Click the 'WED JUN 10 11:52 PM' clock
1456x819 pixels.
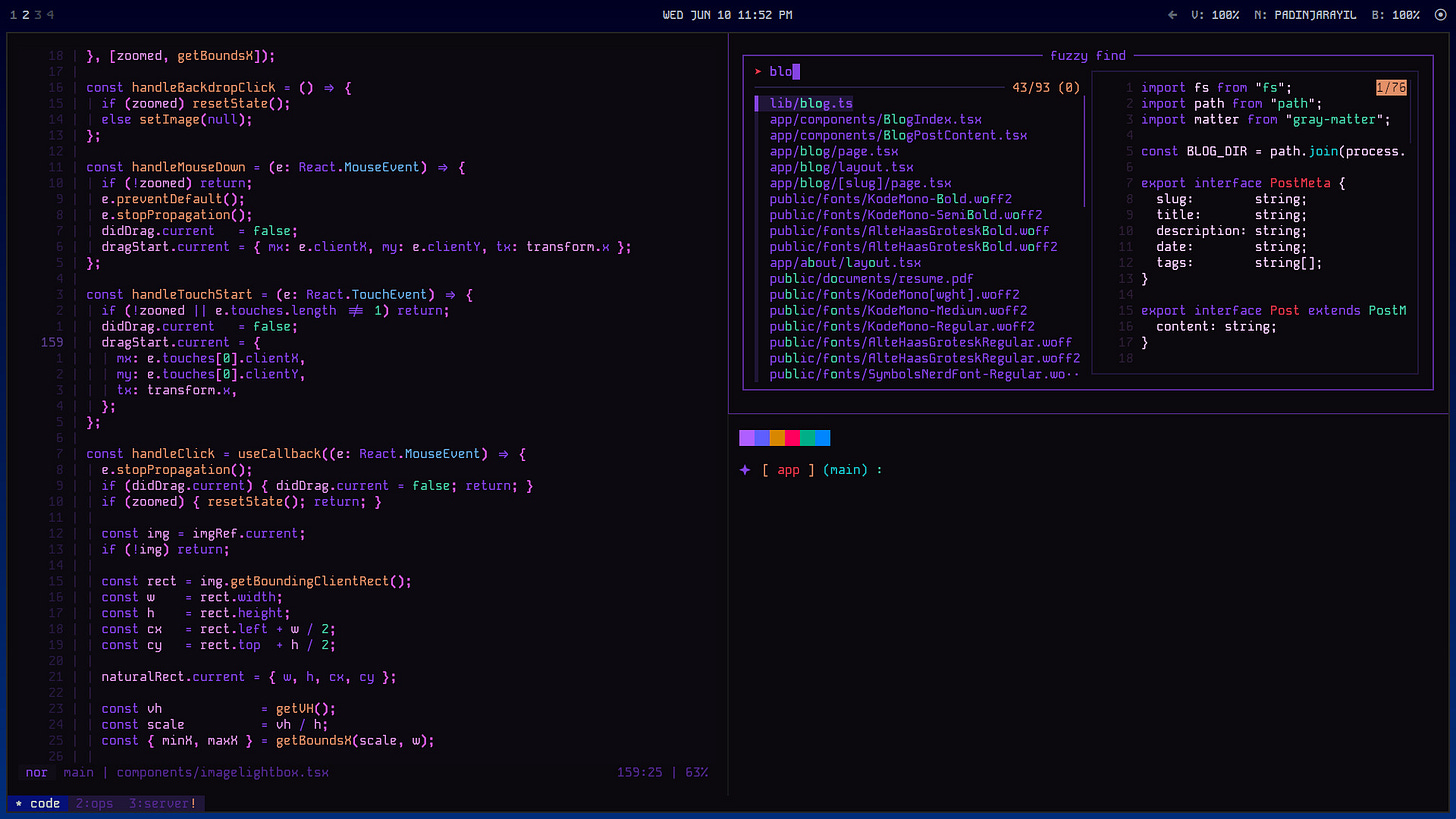728,15
